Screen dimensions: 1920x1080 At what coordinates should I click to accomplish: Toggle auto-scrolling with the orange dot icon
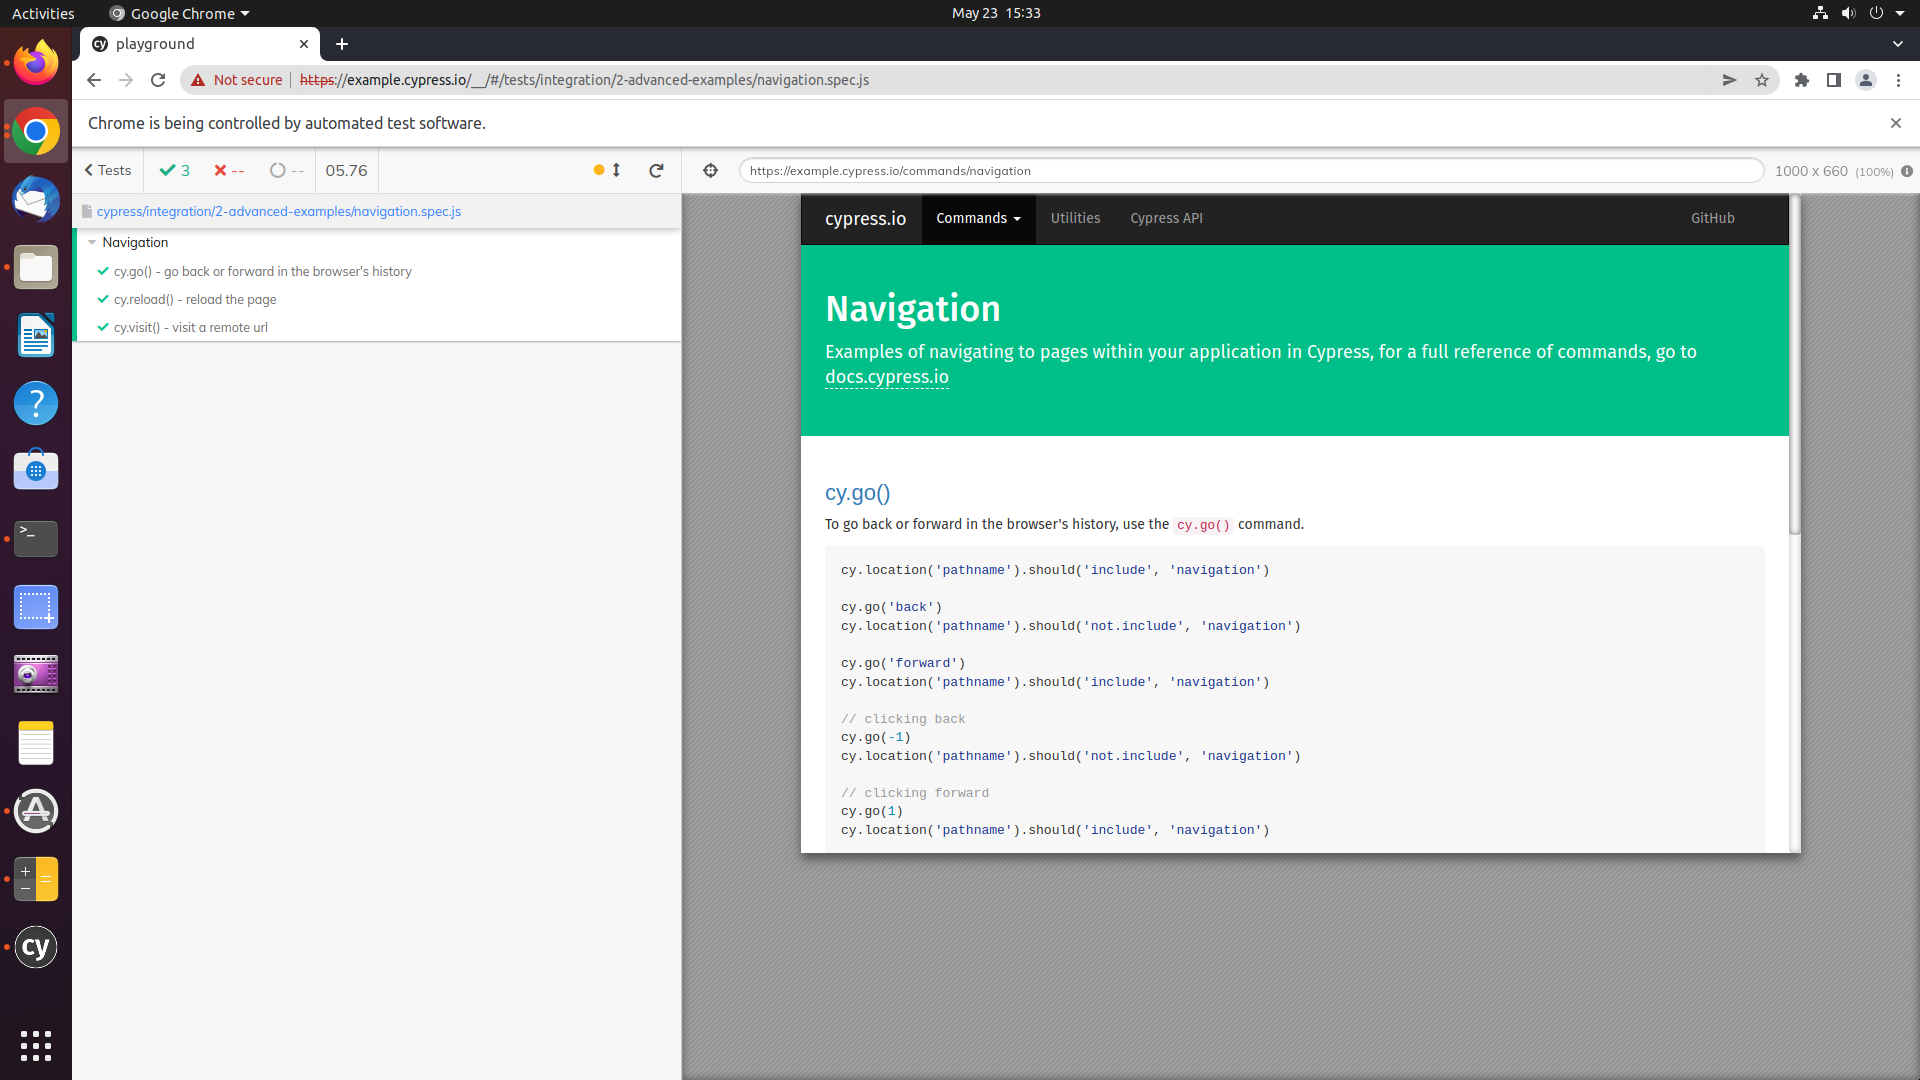click(x=599, y=170)
